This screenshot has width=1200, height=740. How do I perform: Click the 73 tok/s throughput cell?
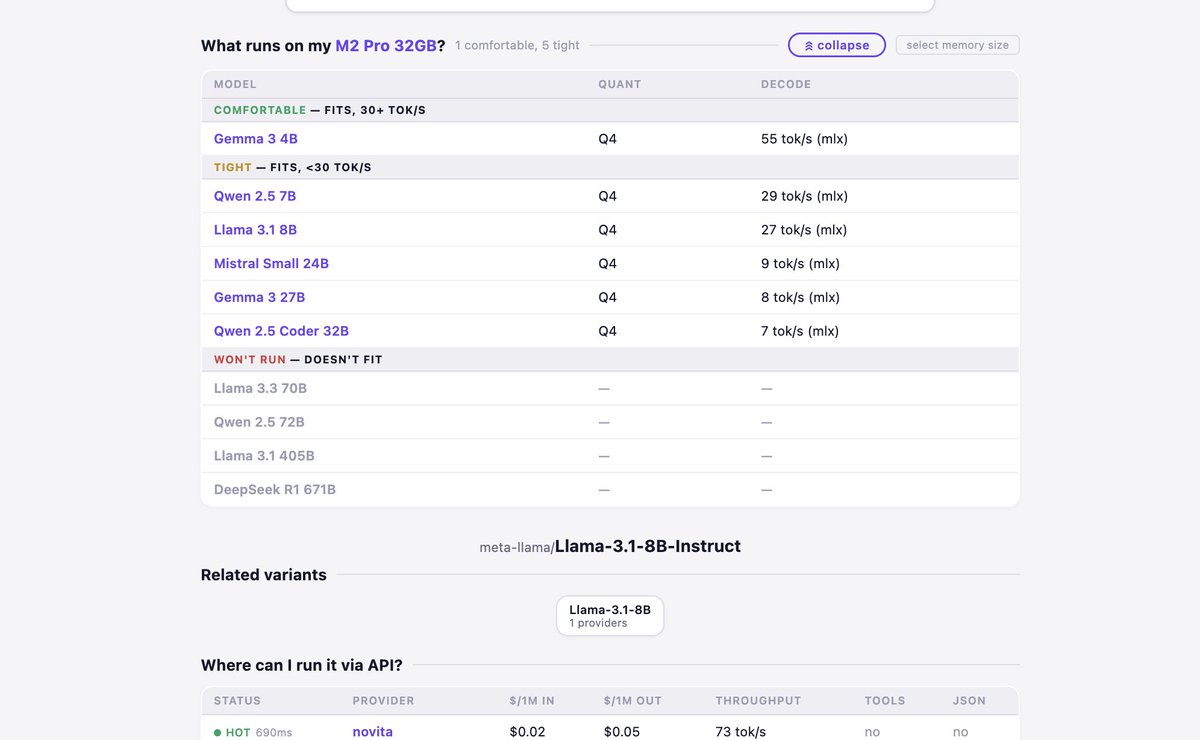(741, 732)
